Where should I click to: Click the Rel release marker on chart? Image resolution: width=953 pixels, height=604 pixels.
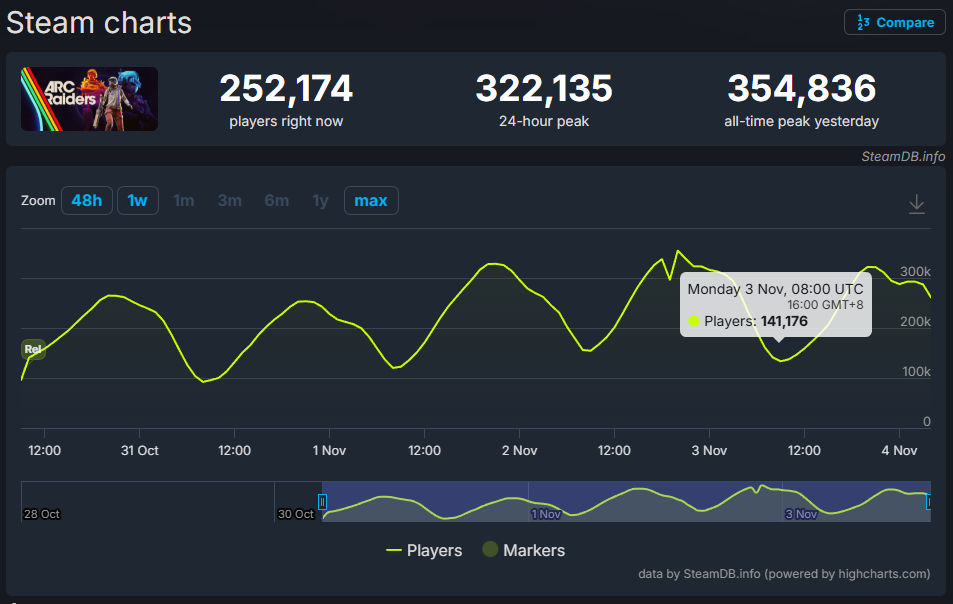click(x=33, y=350)
